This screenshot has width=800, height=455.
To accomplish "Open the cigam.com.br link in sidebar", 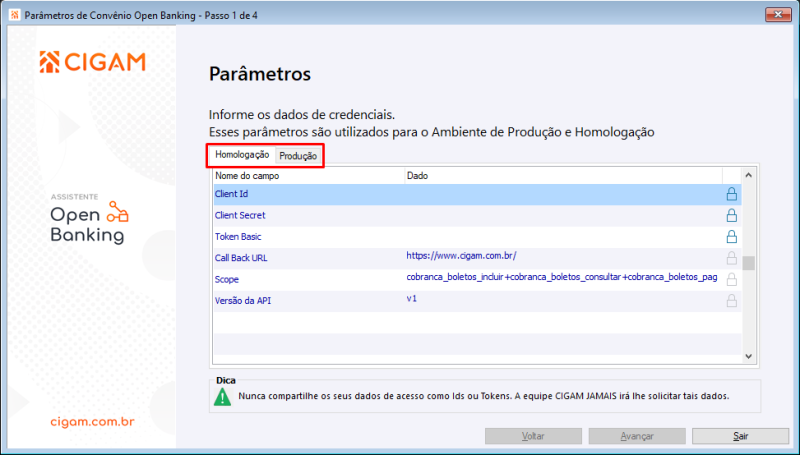I will [x=92, y=422].
